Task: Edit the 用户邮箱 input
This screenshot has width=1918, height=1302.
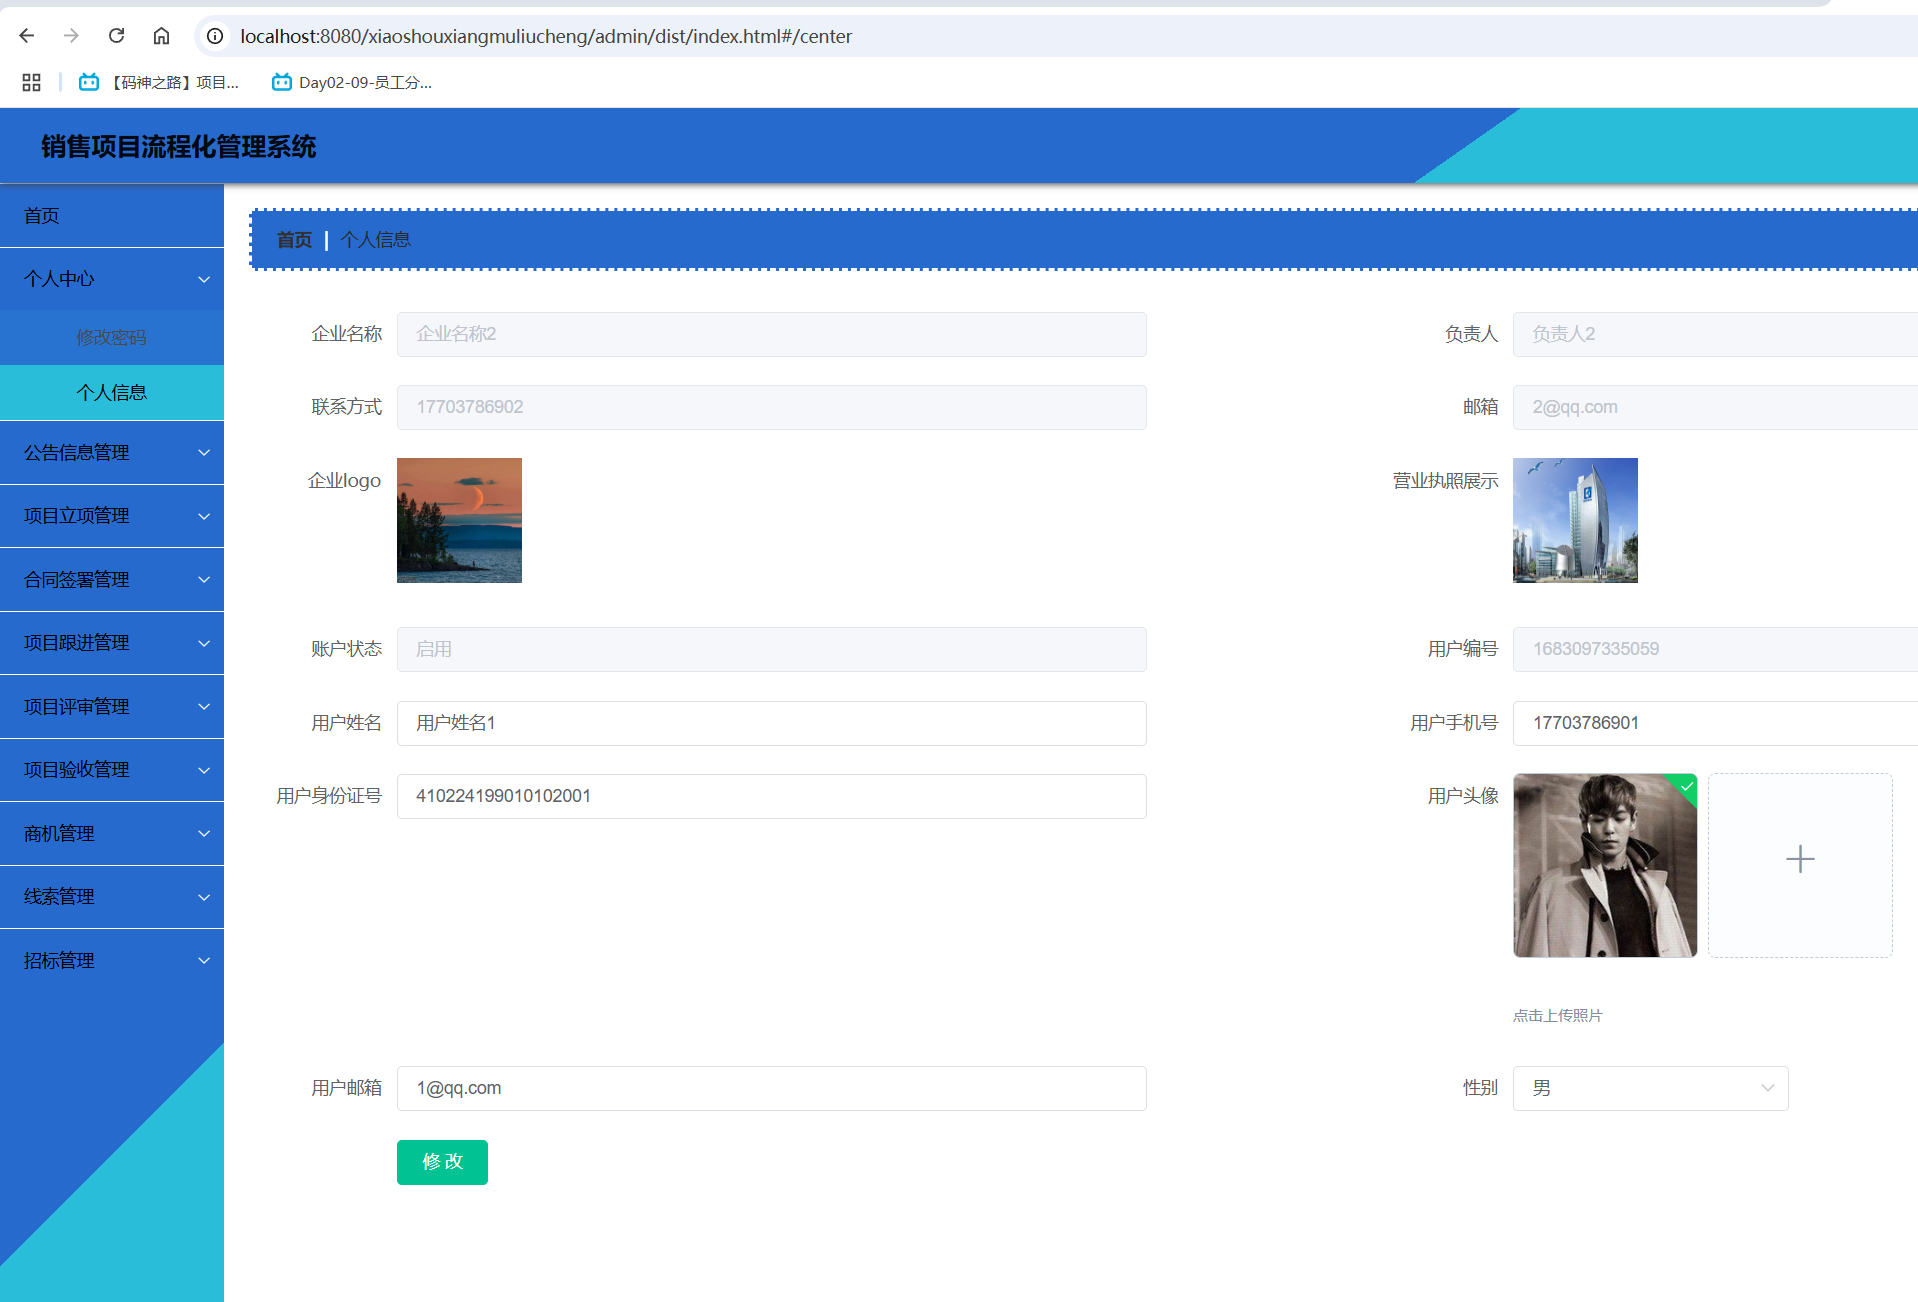Action: click(772, 1088)
